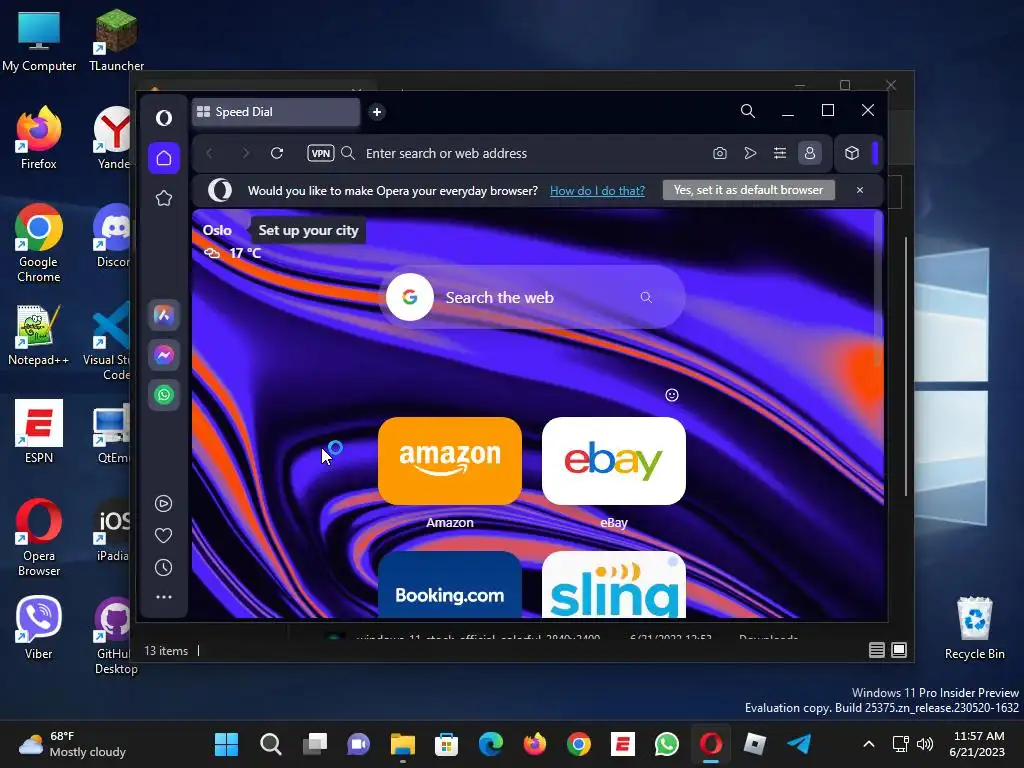Image resolution: width=1024 pixels, height=768 pixels.
Task: Open File Explorer from the taskbar
Action: (x=402, y=744)
